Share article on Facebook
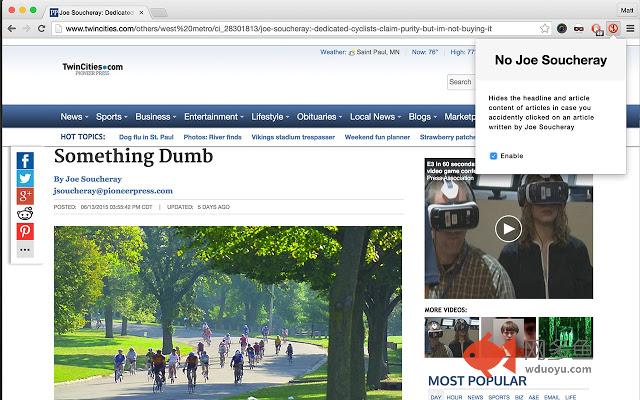 (25, 160)
